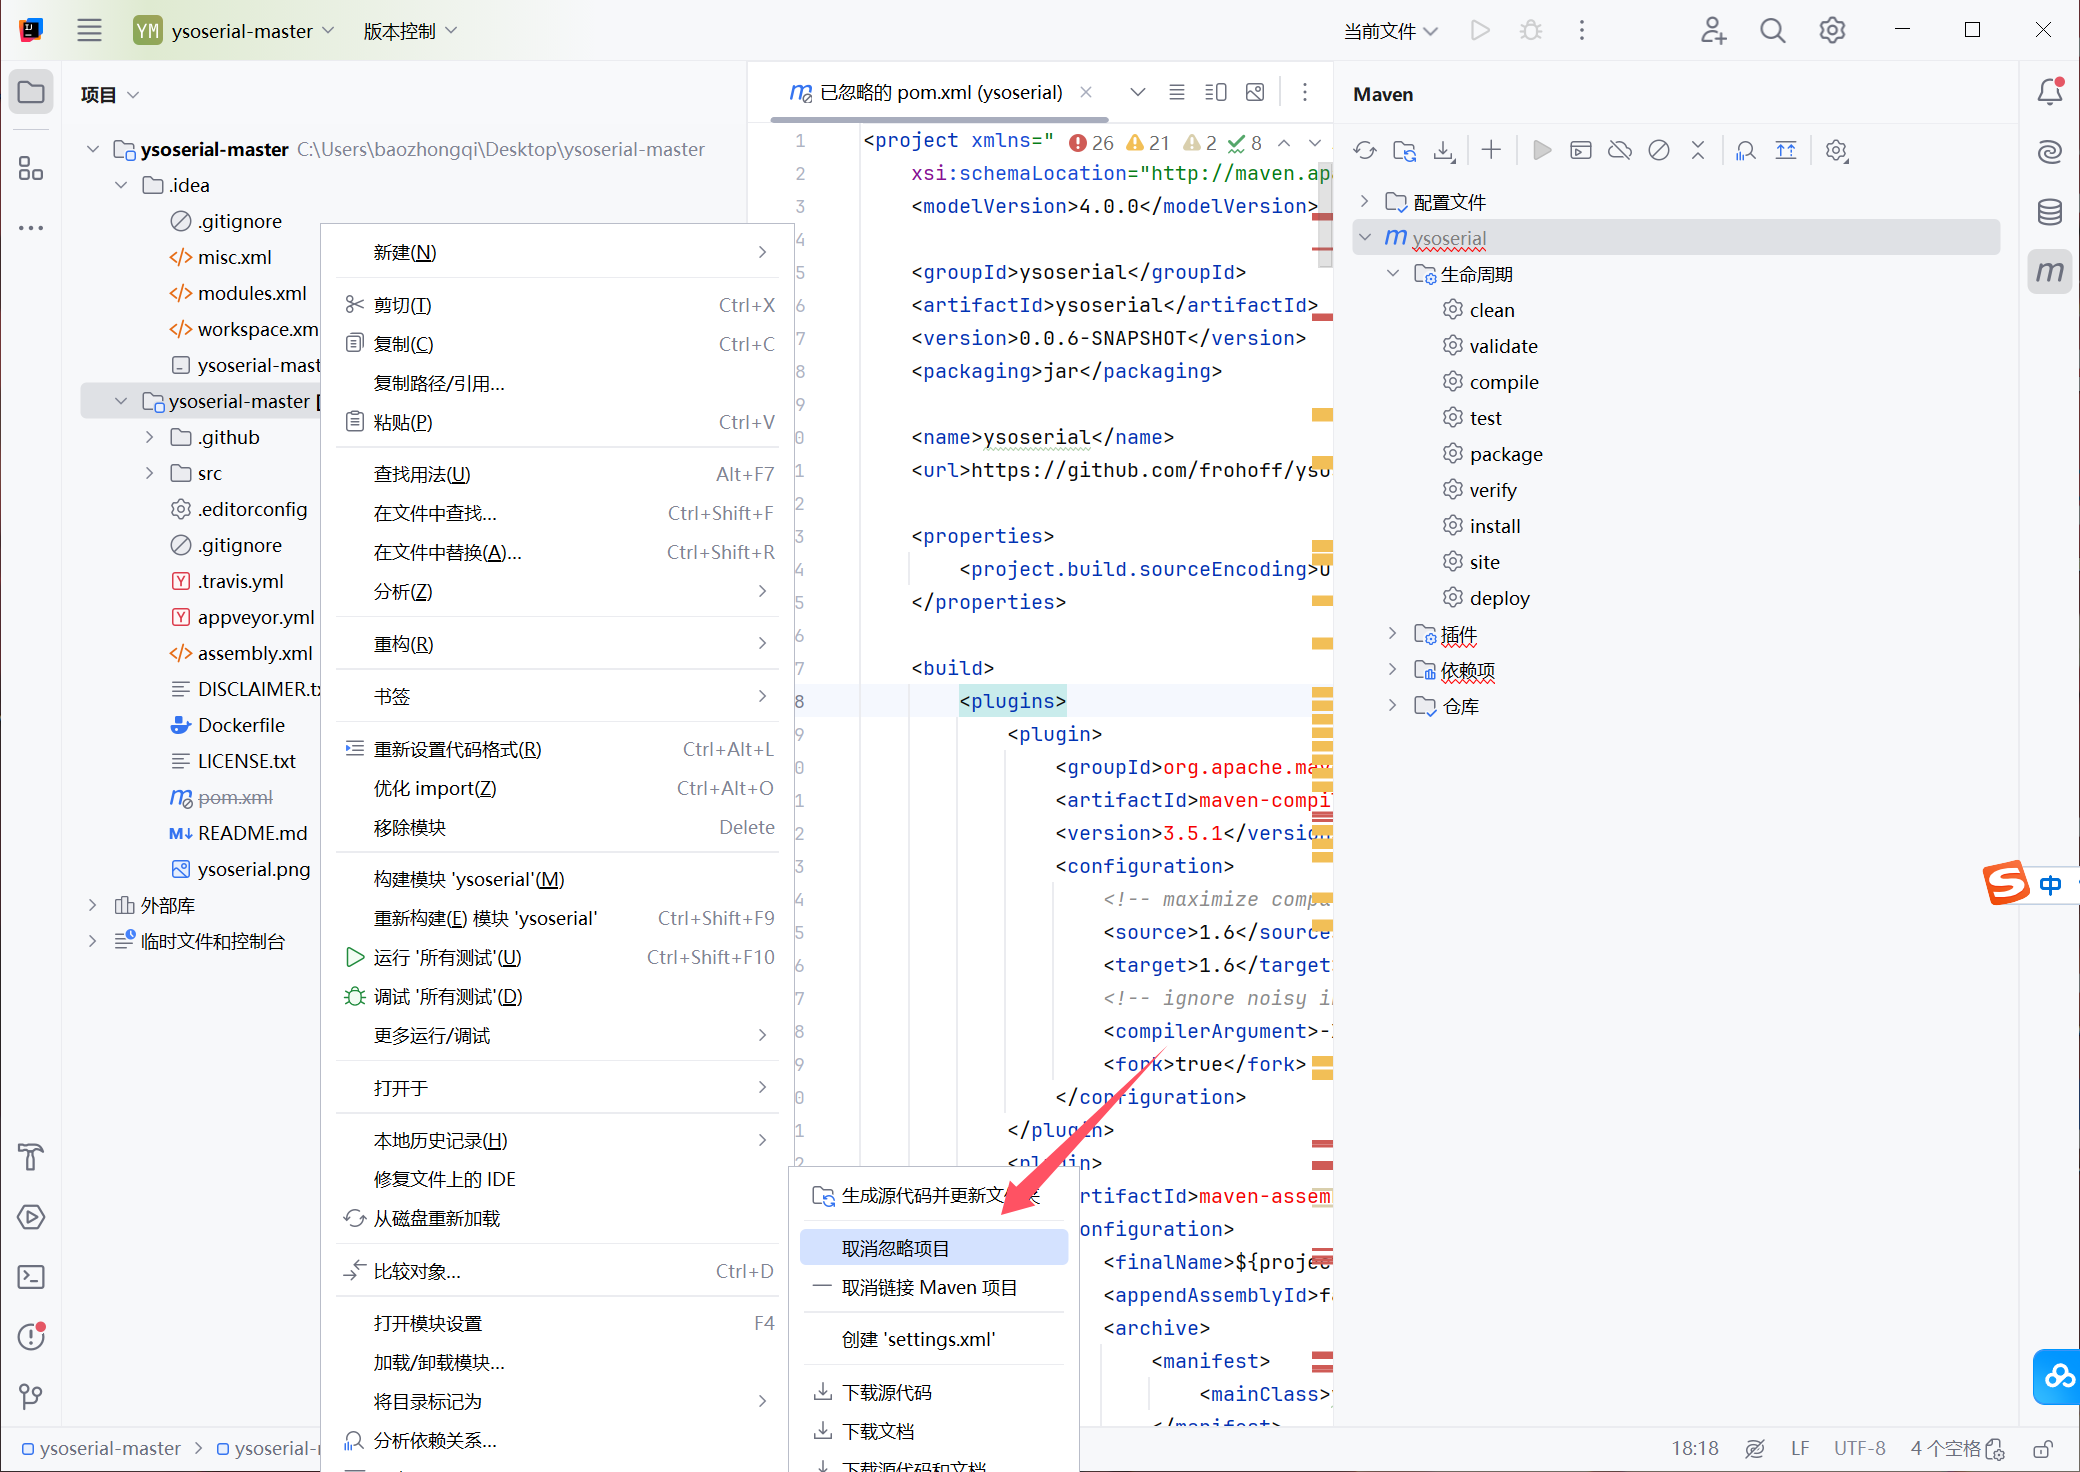Run the install lifecycle goal

click(x=1494, y=526)
